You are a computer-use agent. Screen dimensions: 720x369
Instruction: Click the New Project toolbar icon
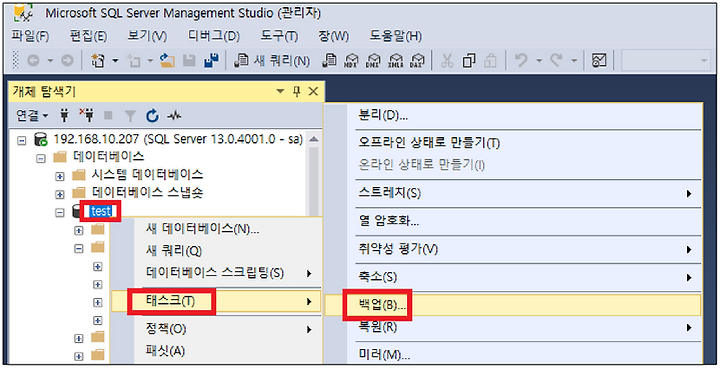coord(98,60)
